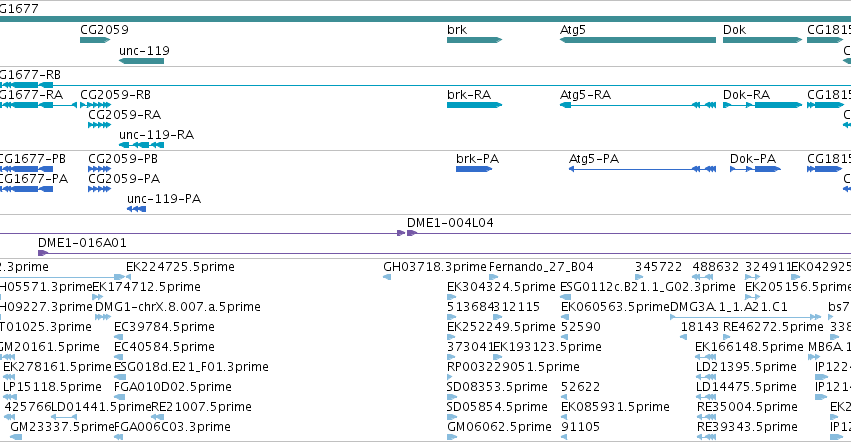Select the LD14475.5prime EST label
Image resolution: width=851 pixels, height=442 pixels.
[746, 387]
